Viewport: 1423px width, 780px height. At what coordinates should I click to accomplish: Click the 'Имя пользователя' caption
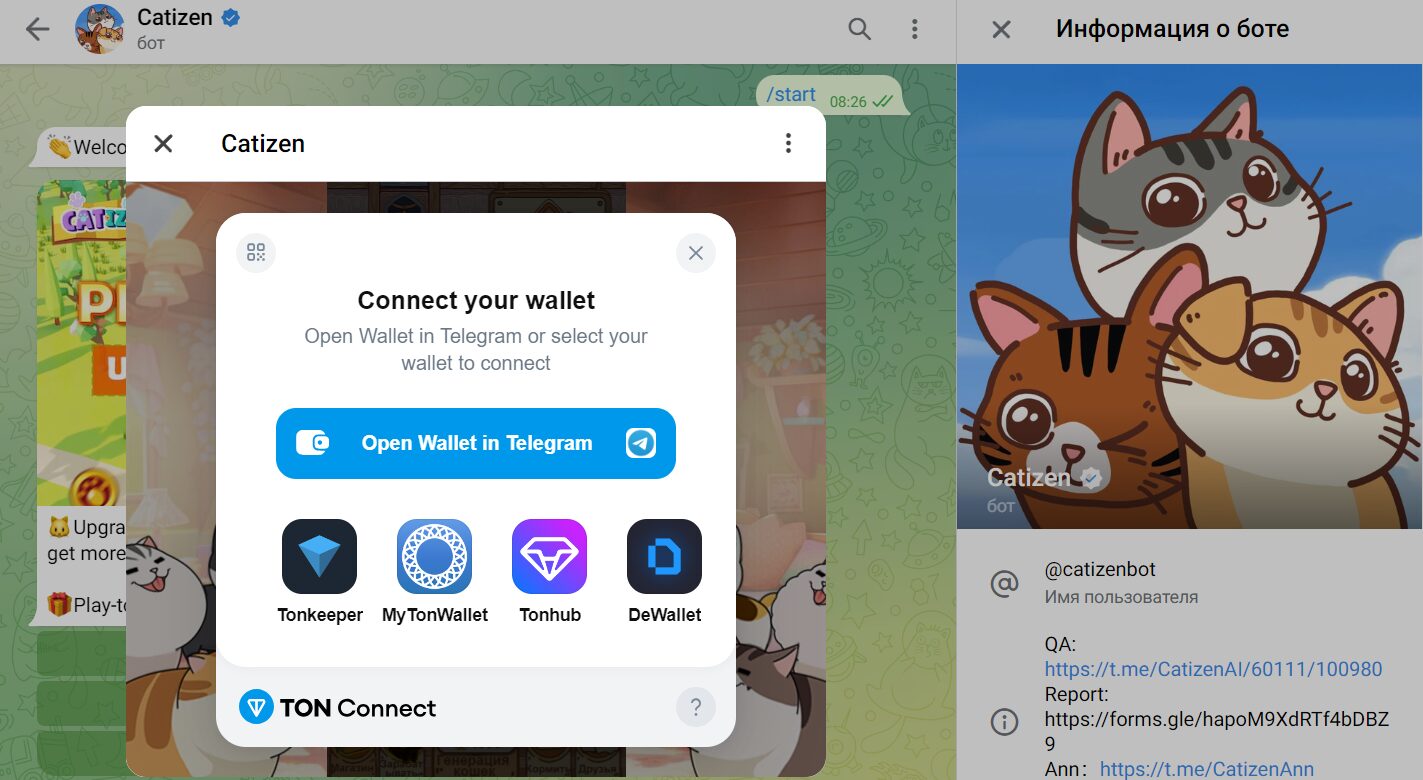[x=1121, y=597]
